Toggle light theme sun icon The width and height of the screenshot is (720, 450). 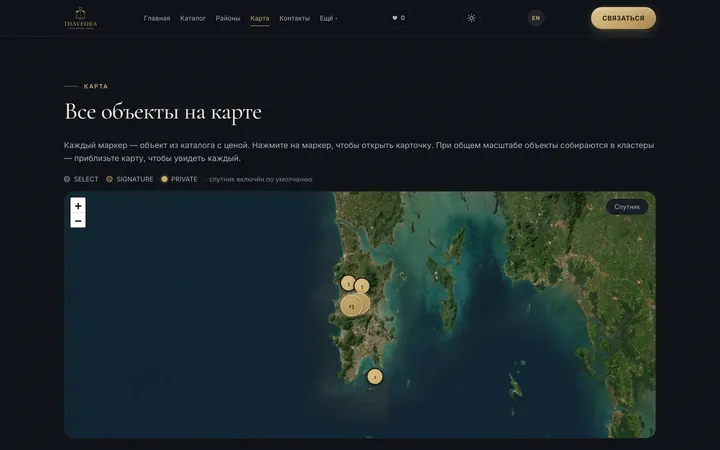point(471,18)
